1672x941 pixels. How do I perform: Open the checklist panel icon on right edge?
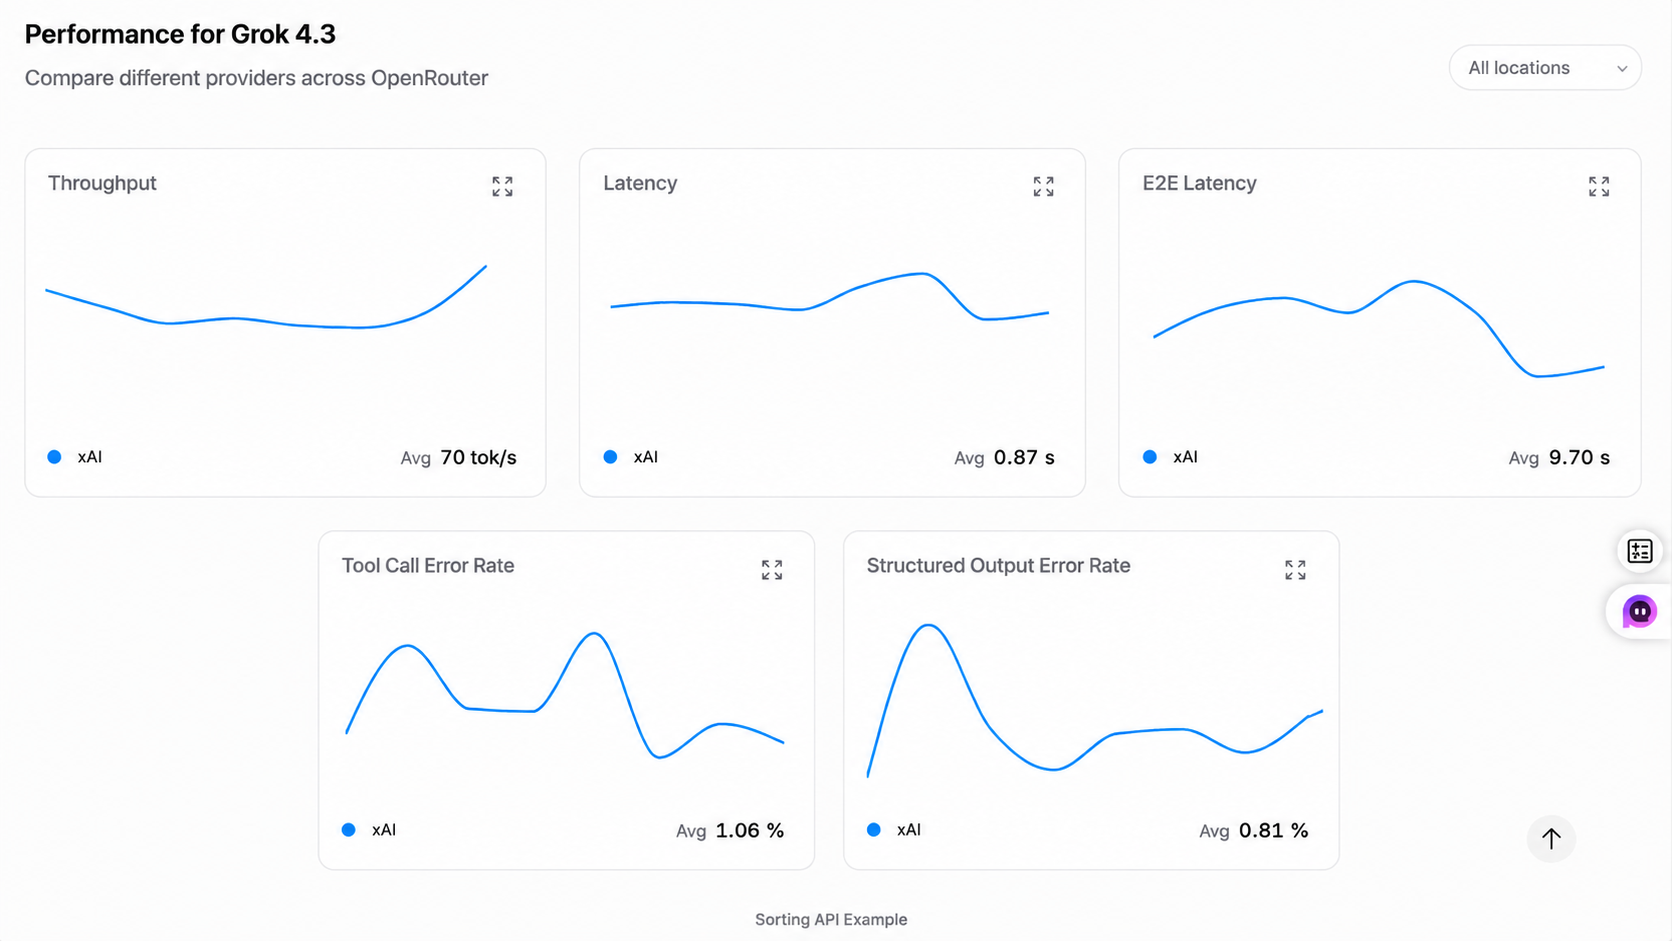coord(1640,551)
